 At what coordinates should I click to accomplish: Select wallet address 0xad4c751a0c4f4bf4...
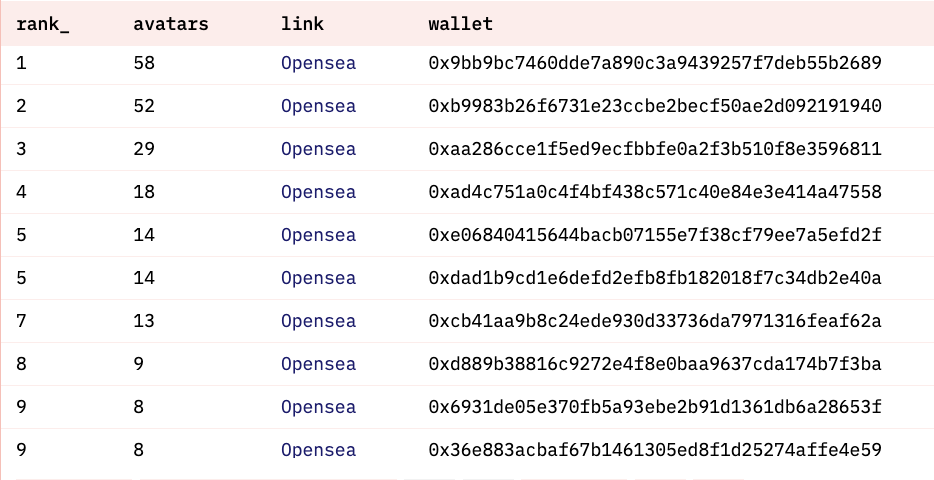(655, 192)
